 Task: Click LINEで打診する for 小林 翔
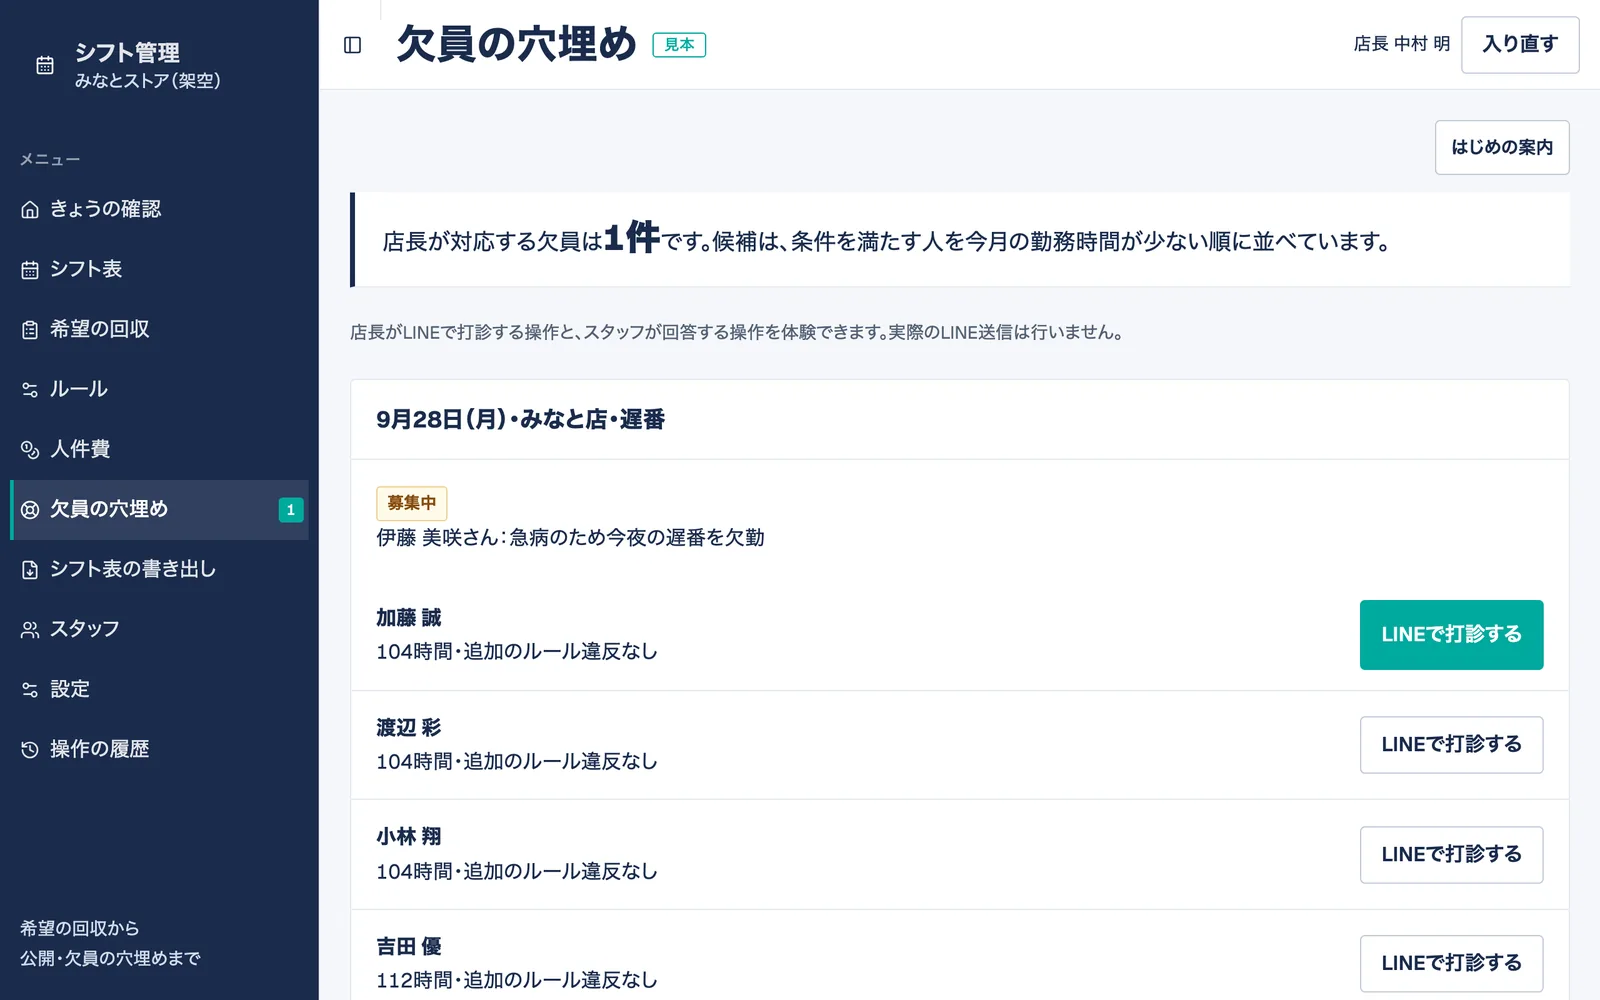[1451, 855]
